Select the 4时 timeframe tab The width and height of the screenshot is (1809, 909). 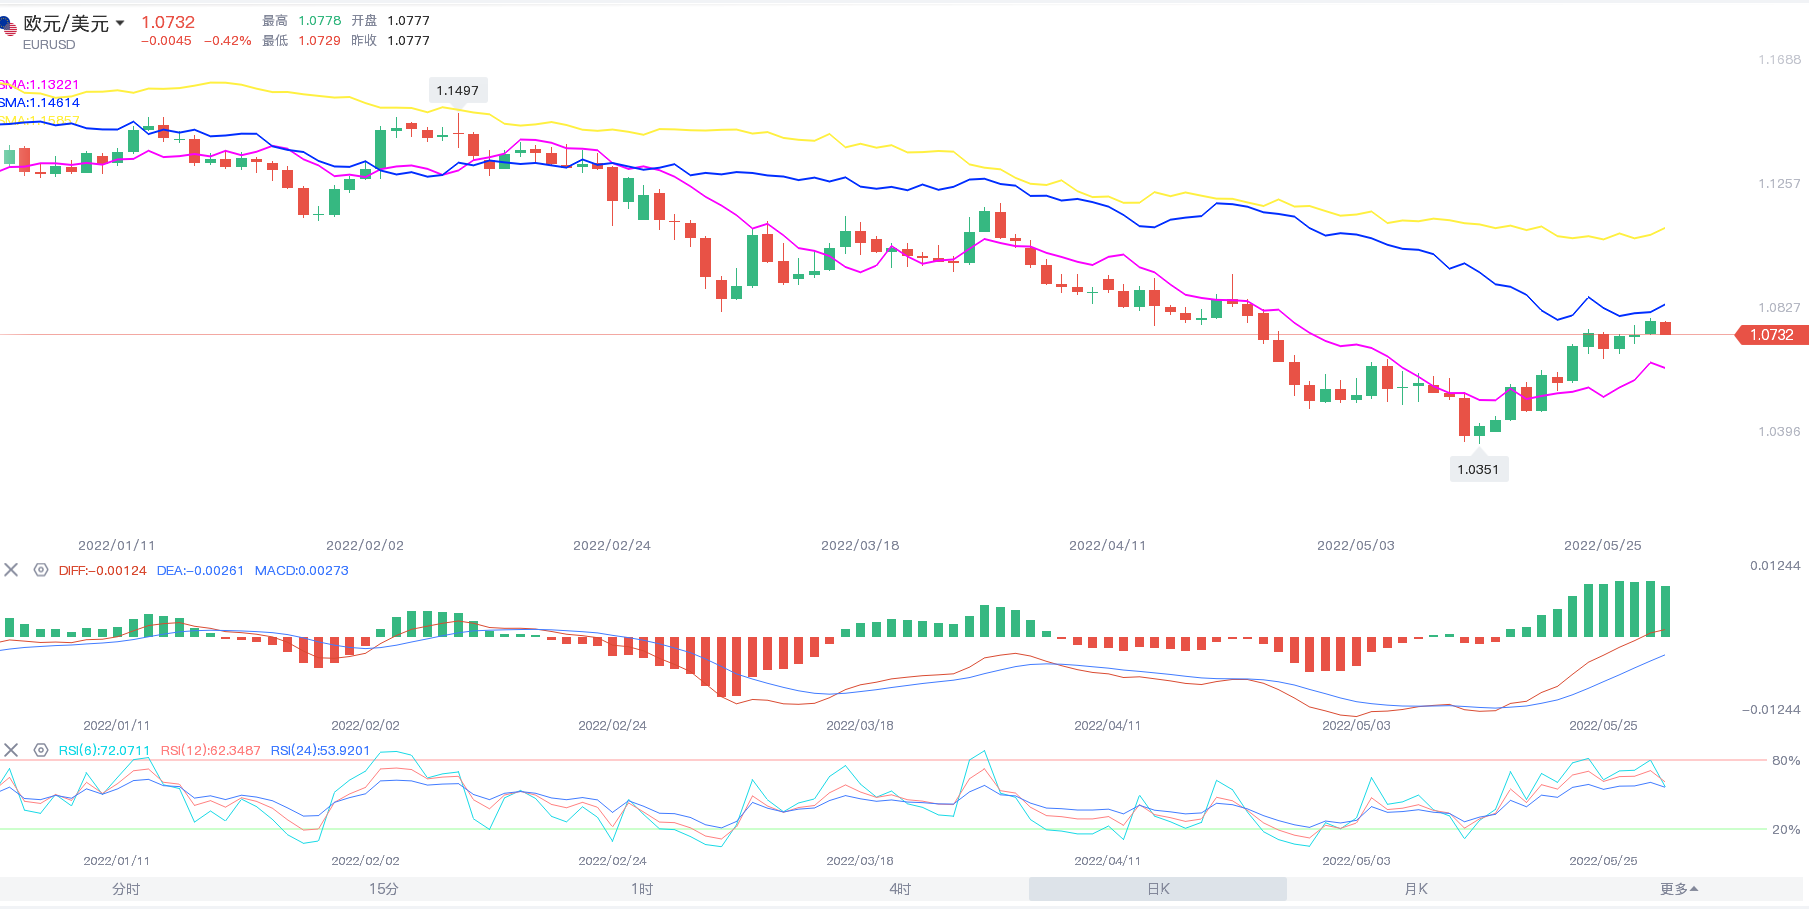click(x=900, y=889)
